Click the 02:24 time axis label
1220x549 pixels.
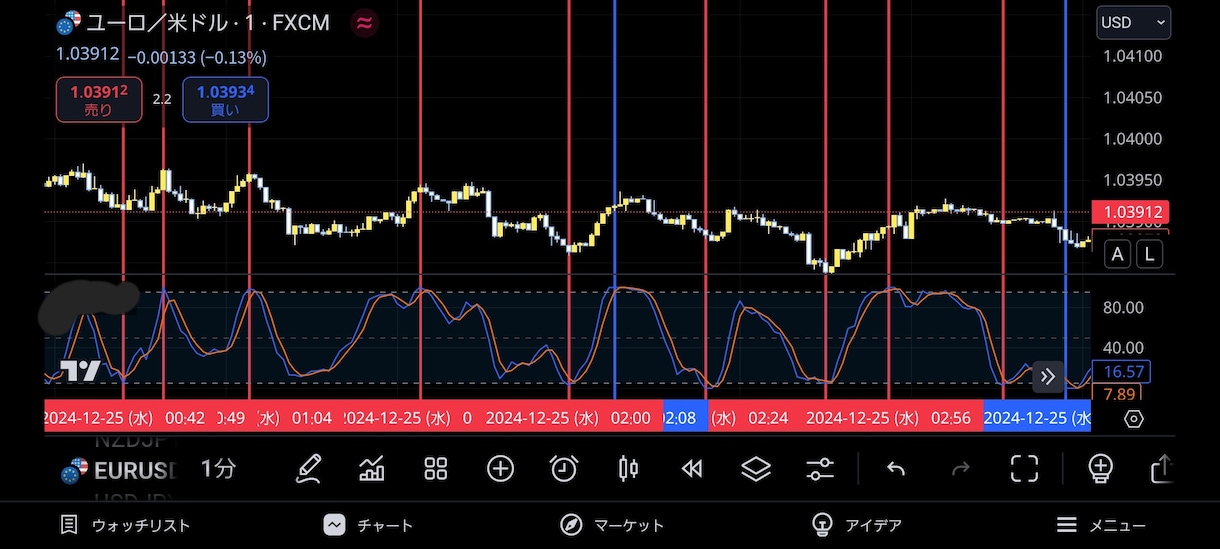click(x=768, y=418)
